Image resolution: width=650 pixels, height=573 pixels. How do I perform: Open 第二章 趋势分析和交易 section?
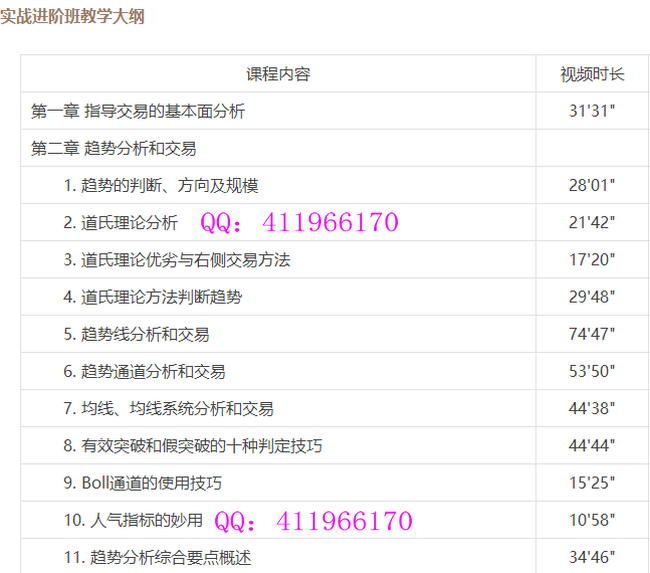[114, 148]
